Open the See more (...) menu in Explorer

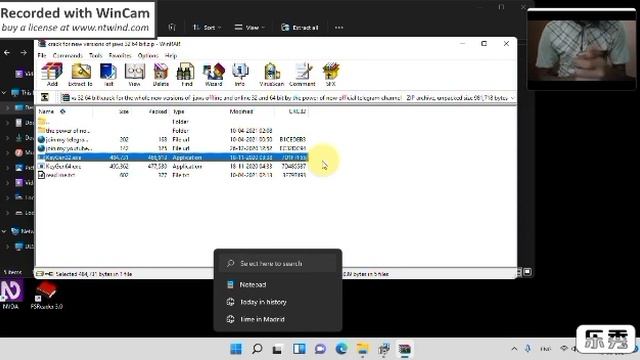tap(339, 27)
